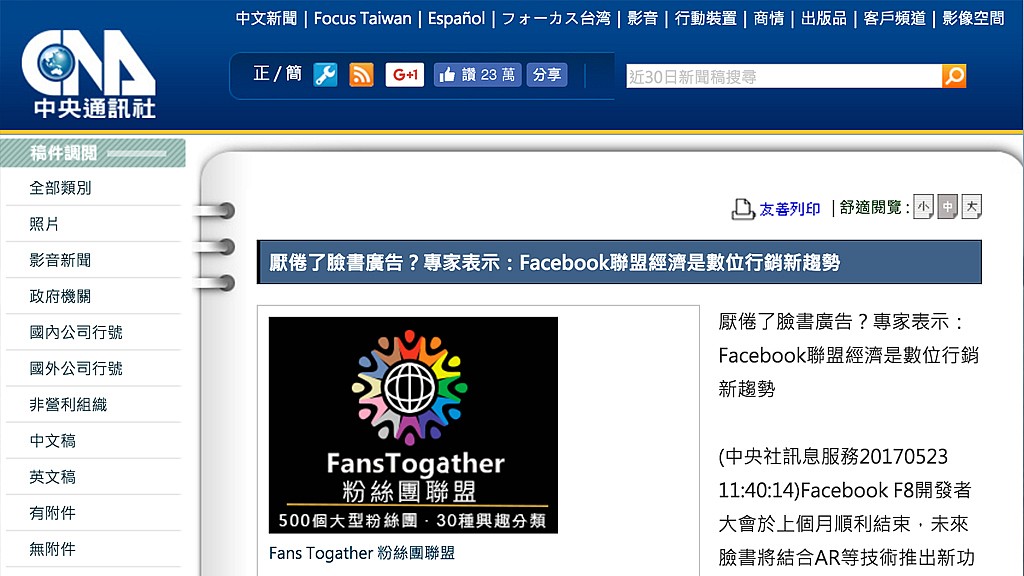Select small font size 小

coord(923,207)
